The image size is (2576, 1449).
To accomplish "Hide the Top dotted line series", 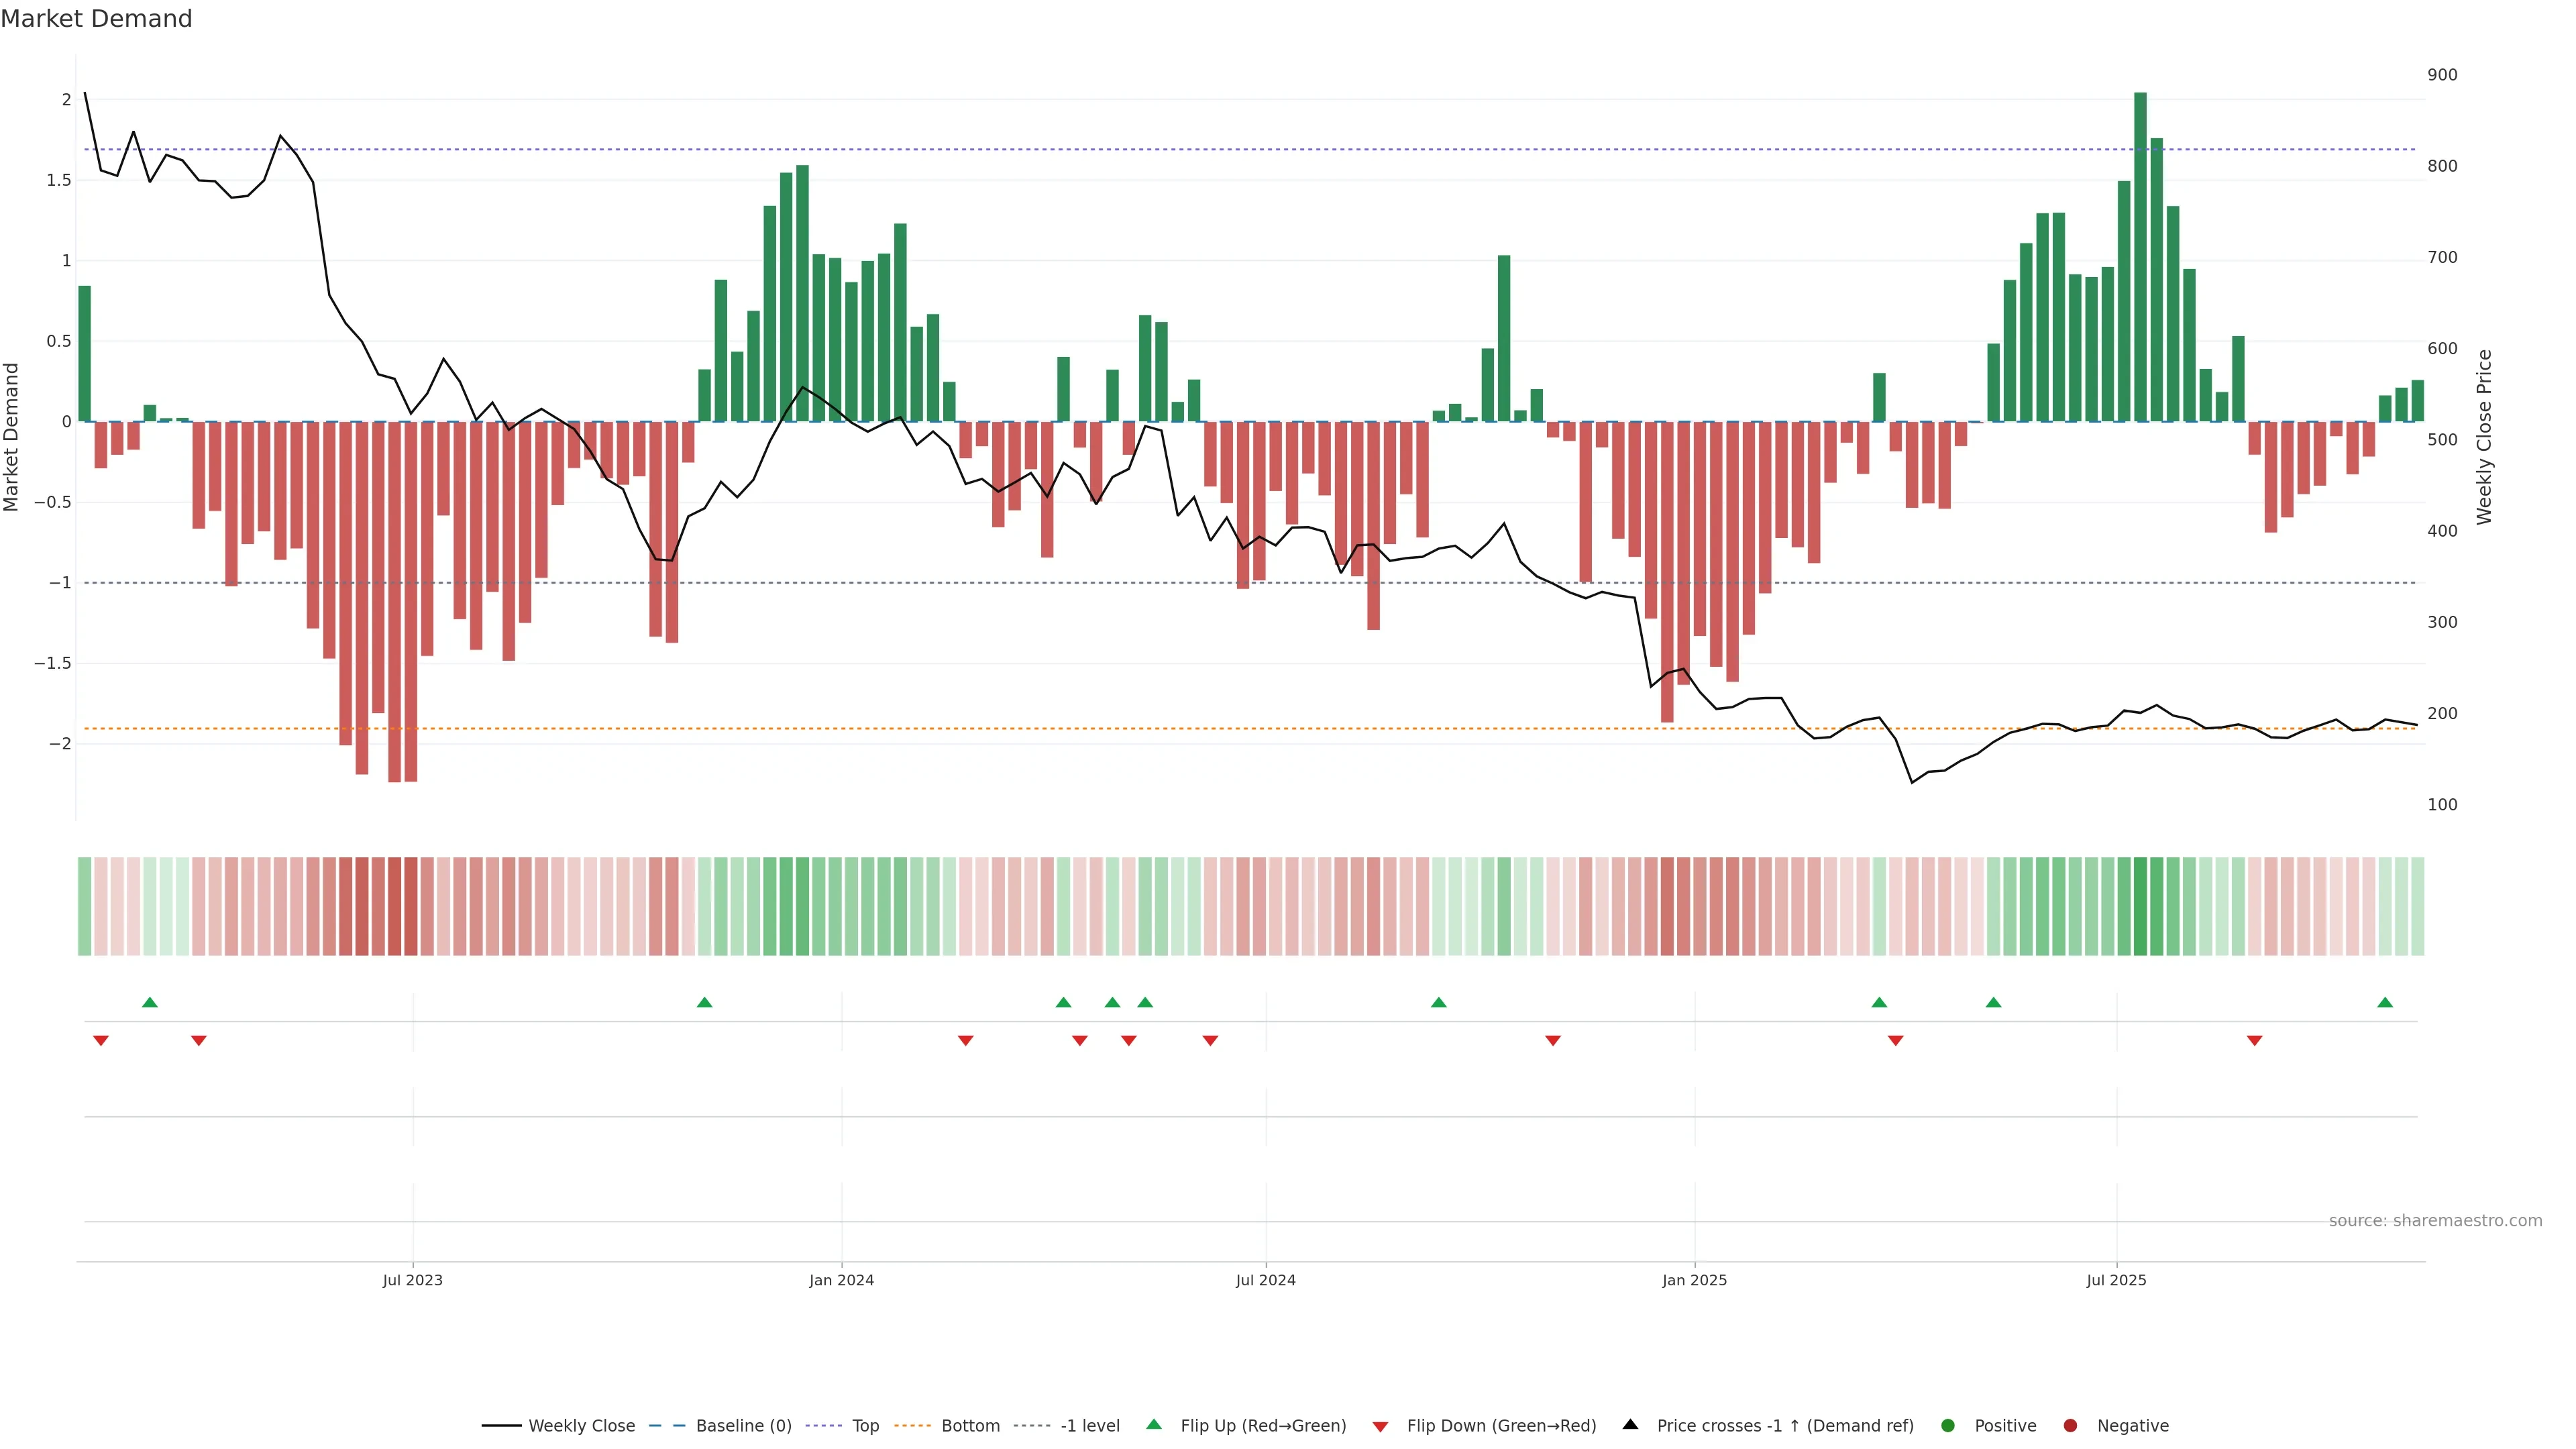I will pos(865,1425).
